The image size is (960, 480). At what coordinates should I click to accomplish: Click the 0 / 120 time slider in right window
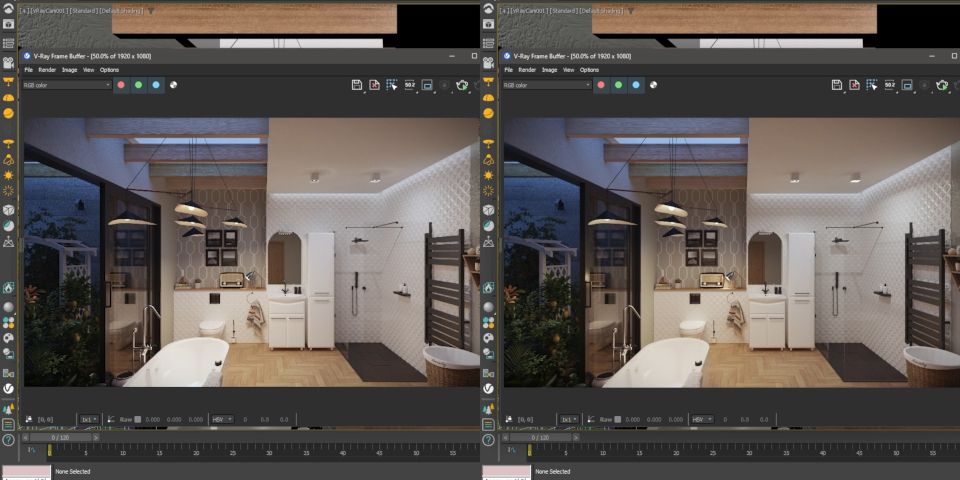540,437
